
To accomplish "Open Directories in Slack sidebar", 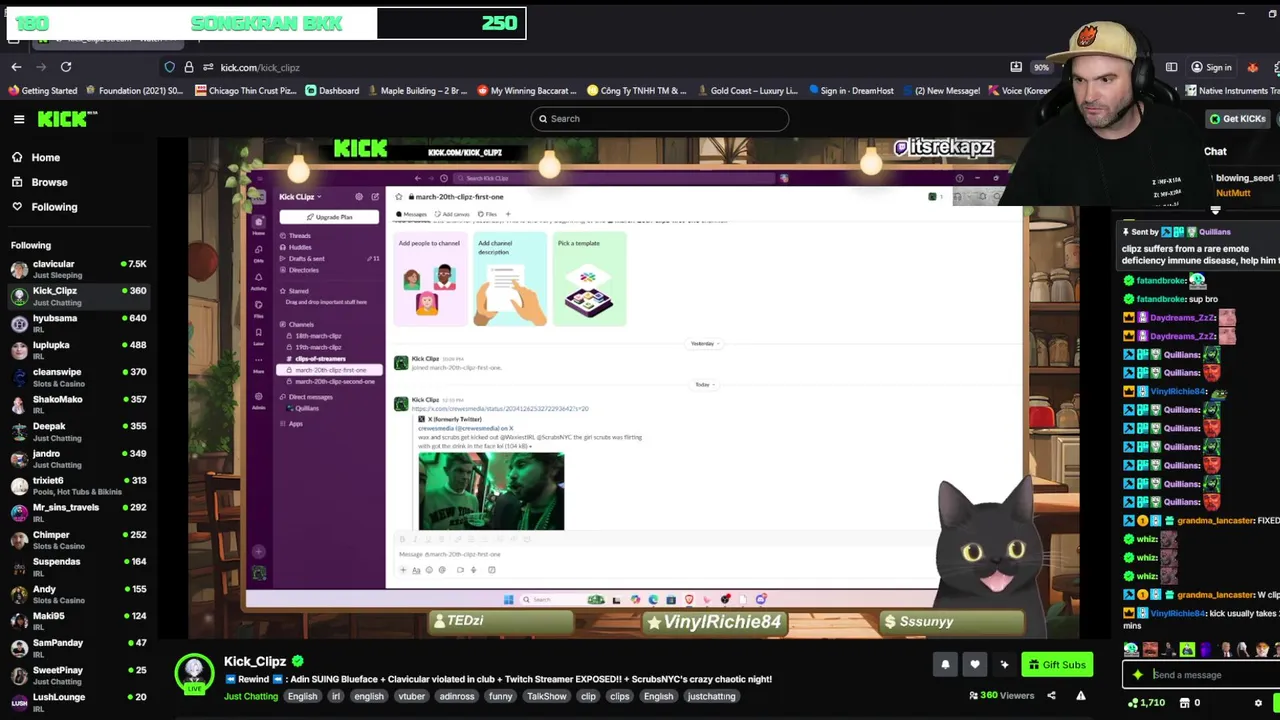I will coord(303,270).
